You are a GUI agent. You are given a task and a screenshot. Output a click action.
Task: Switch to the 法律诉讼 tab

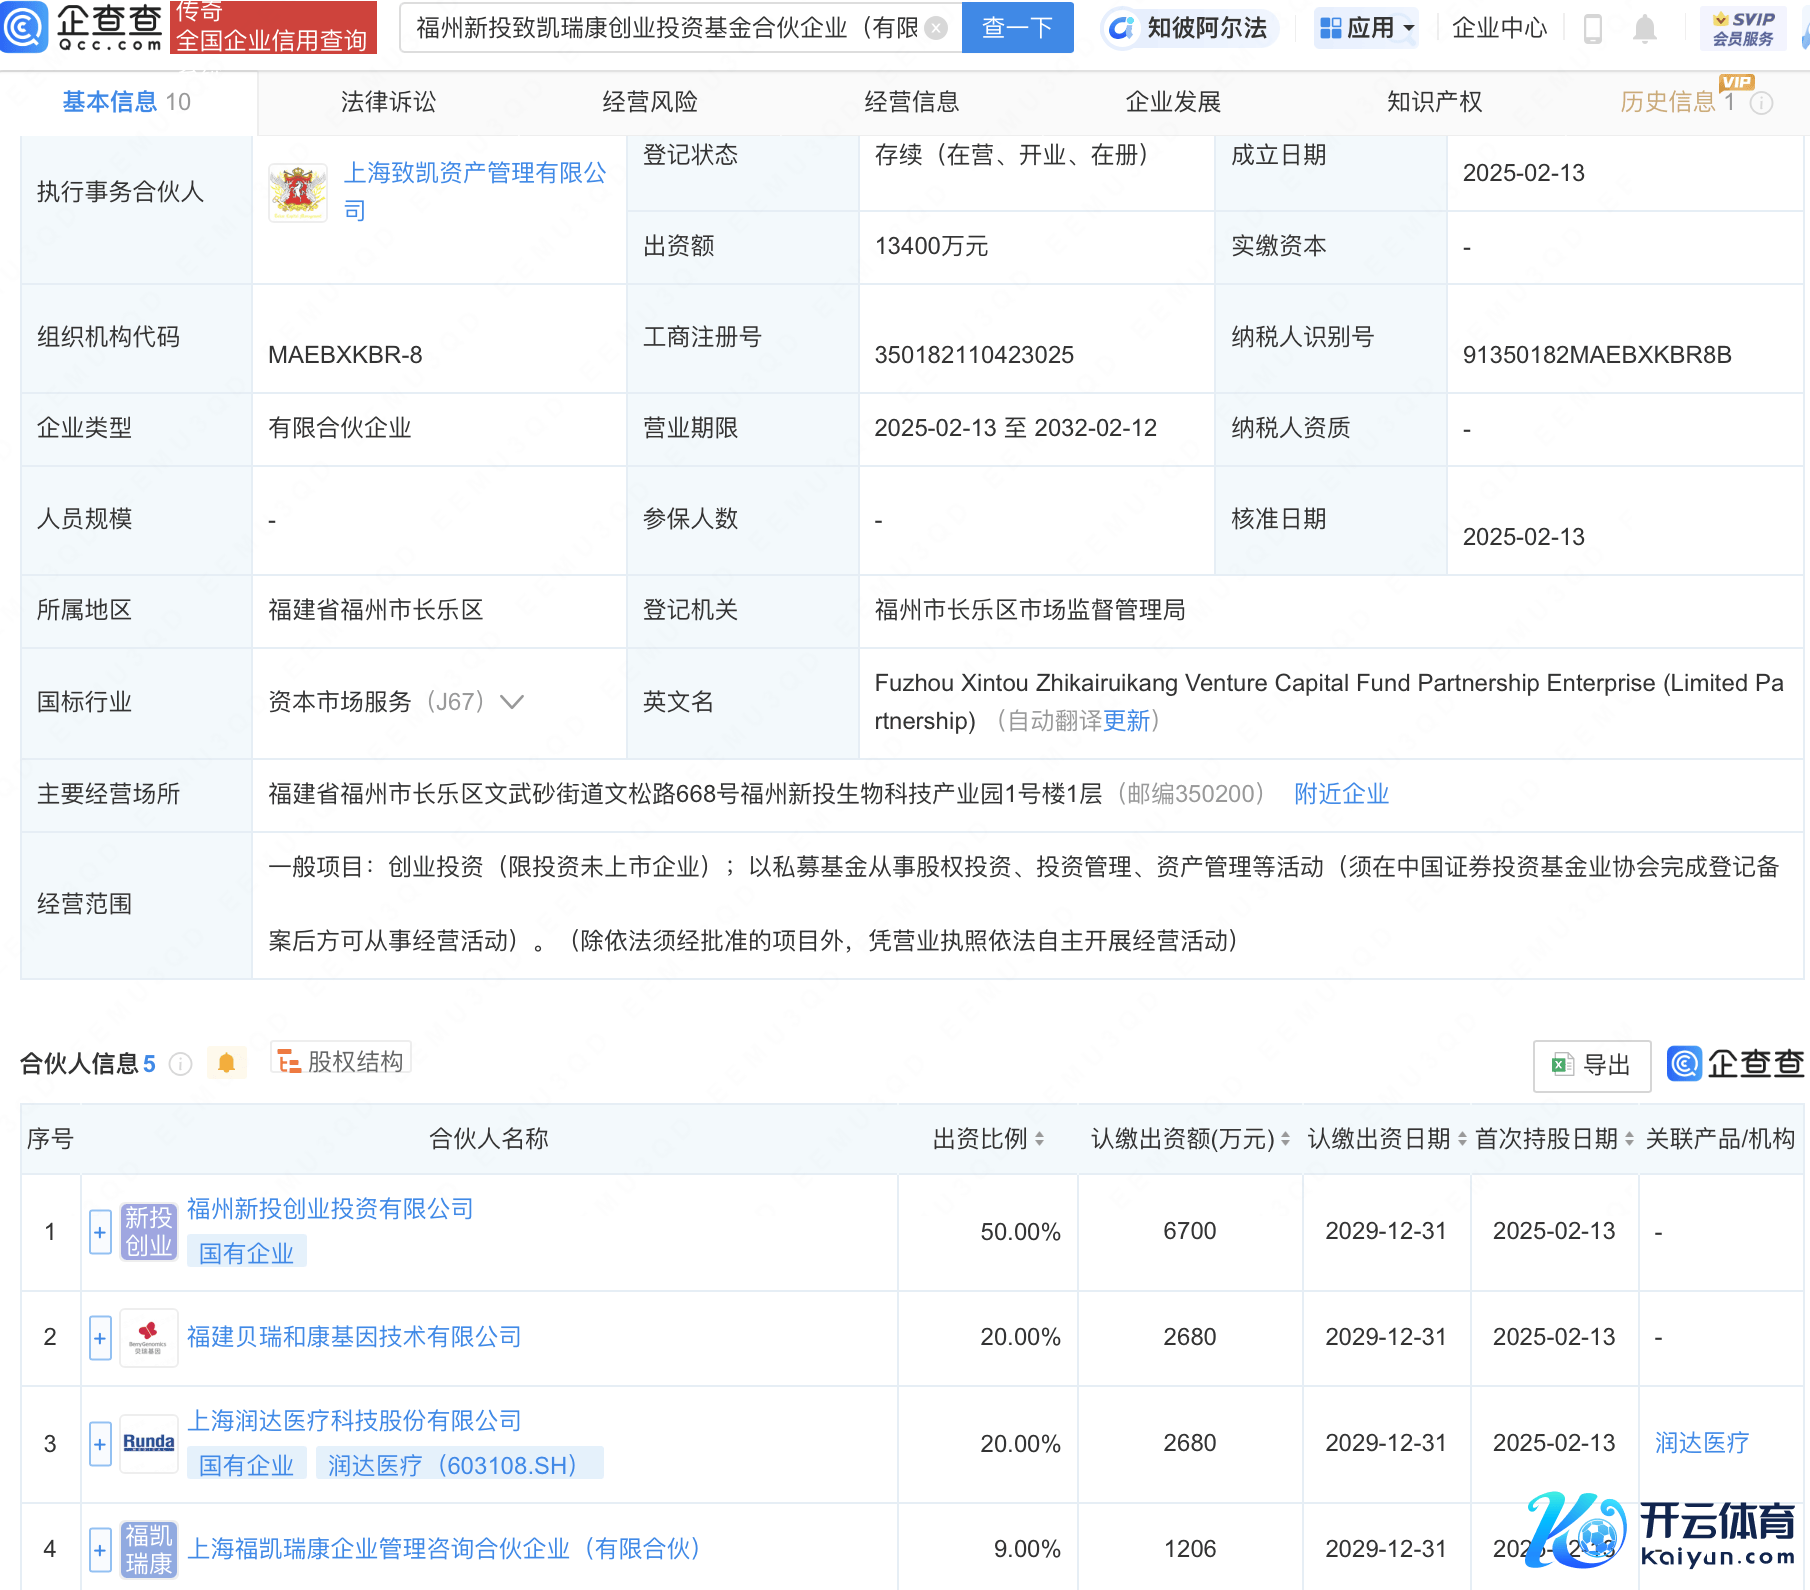point(388,102)
